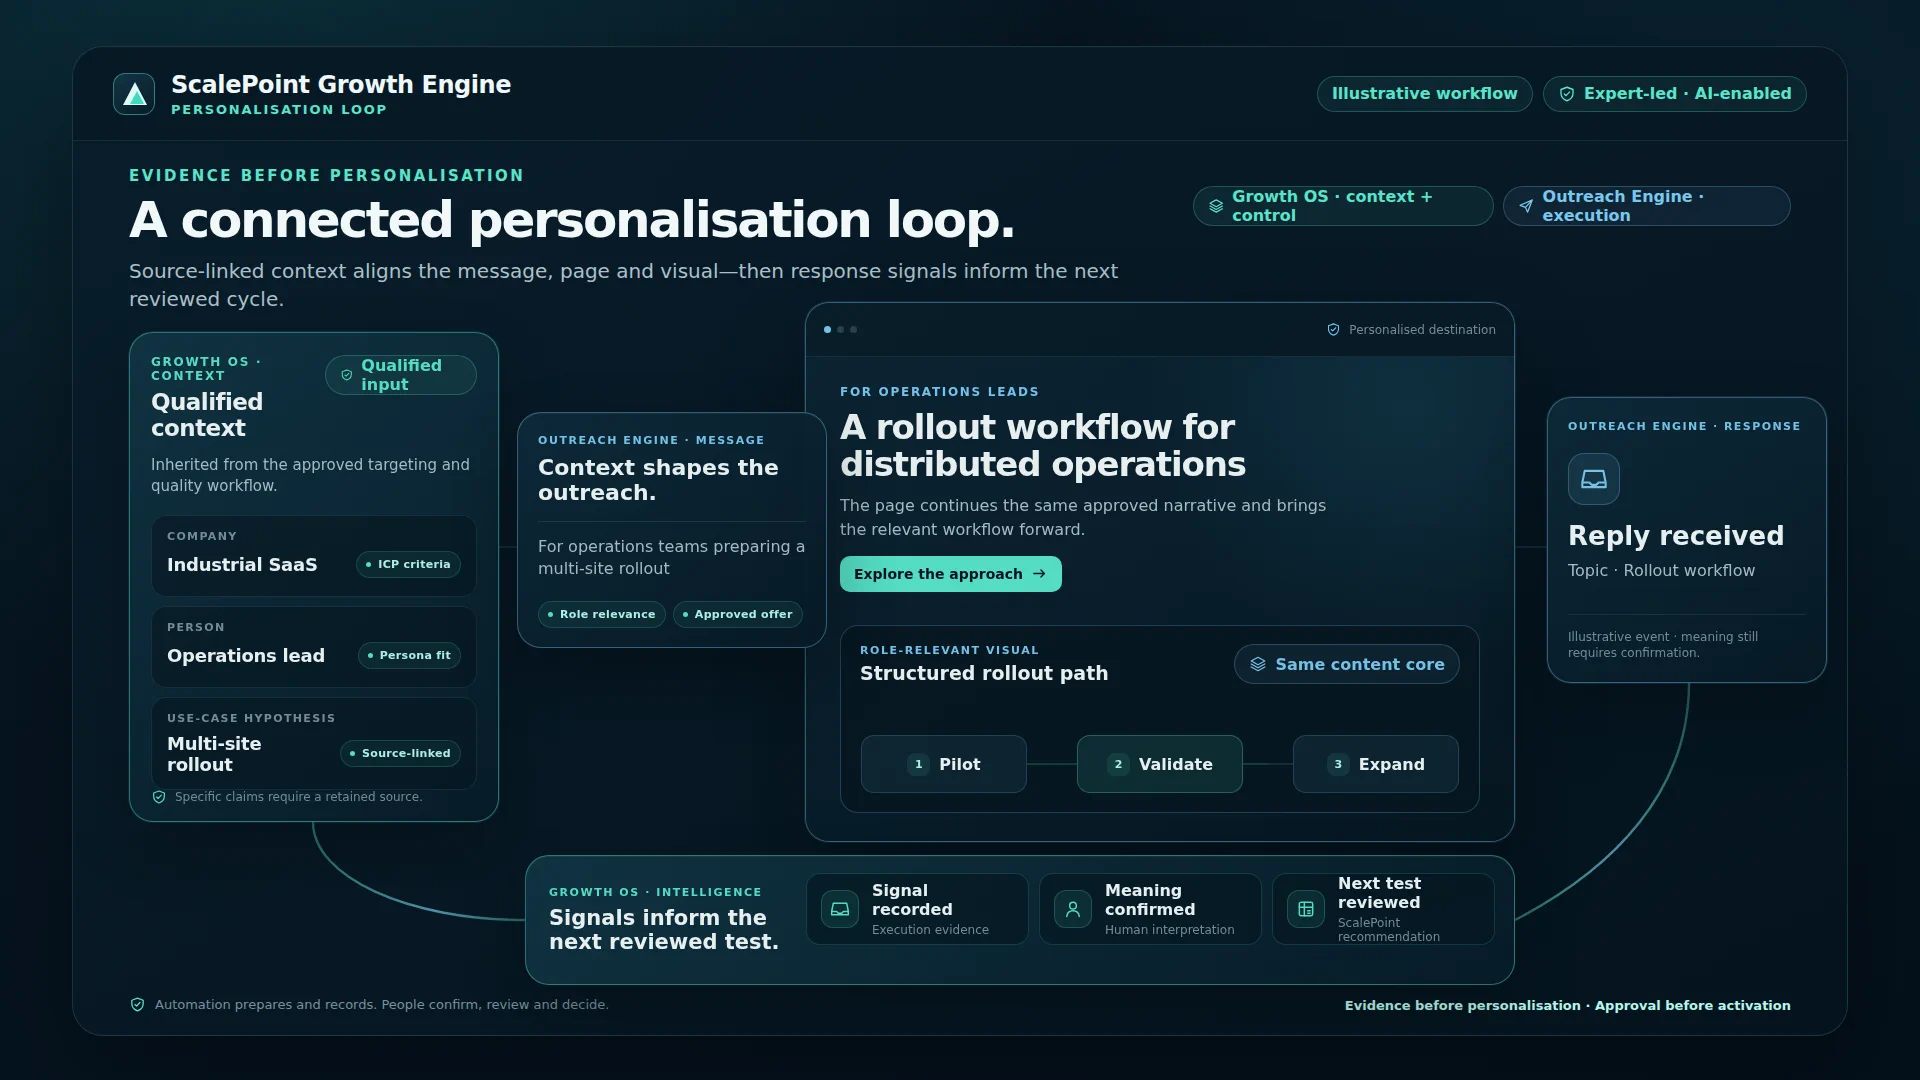Click the ScalePoint triangle logo icon
Image resolution: width=1920 pixels, height=1080 pixels.
(134, 94)
